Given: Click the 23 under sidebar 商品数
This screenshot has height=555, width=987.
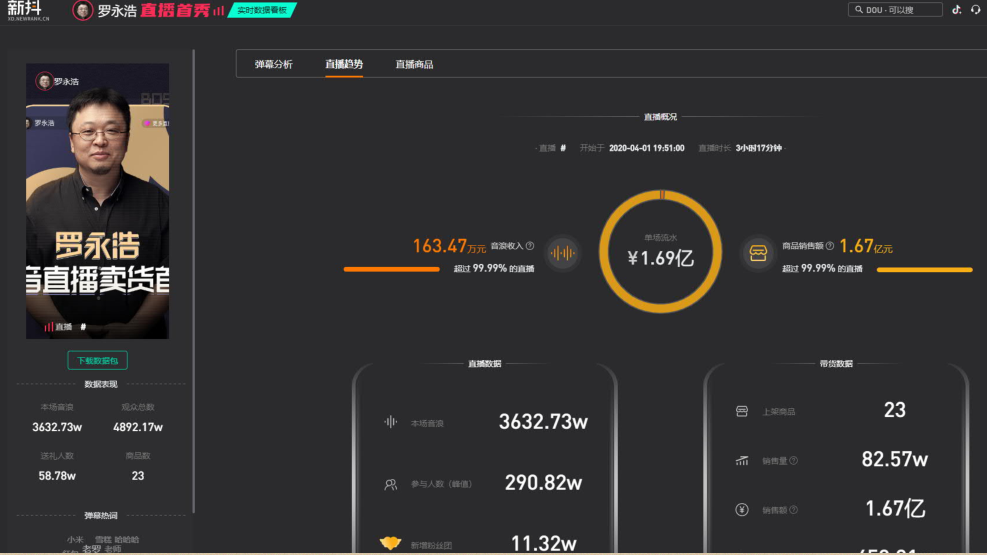Looking at the screenshot, I should tap(138, 476).
